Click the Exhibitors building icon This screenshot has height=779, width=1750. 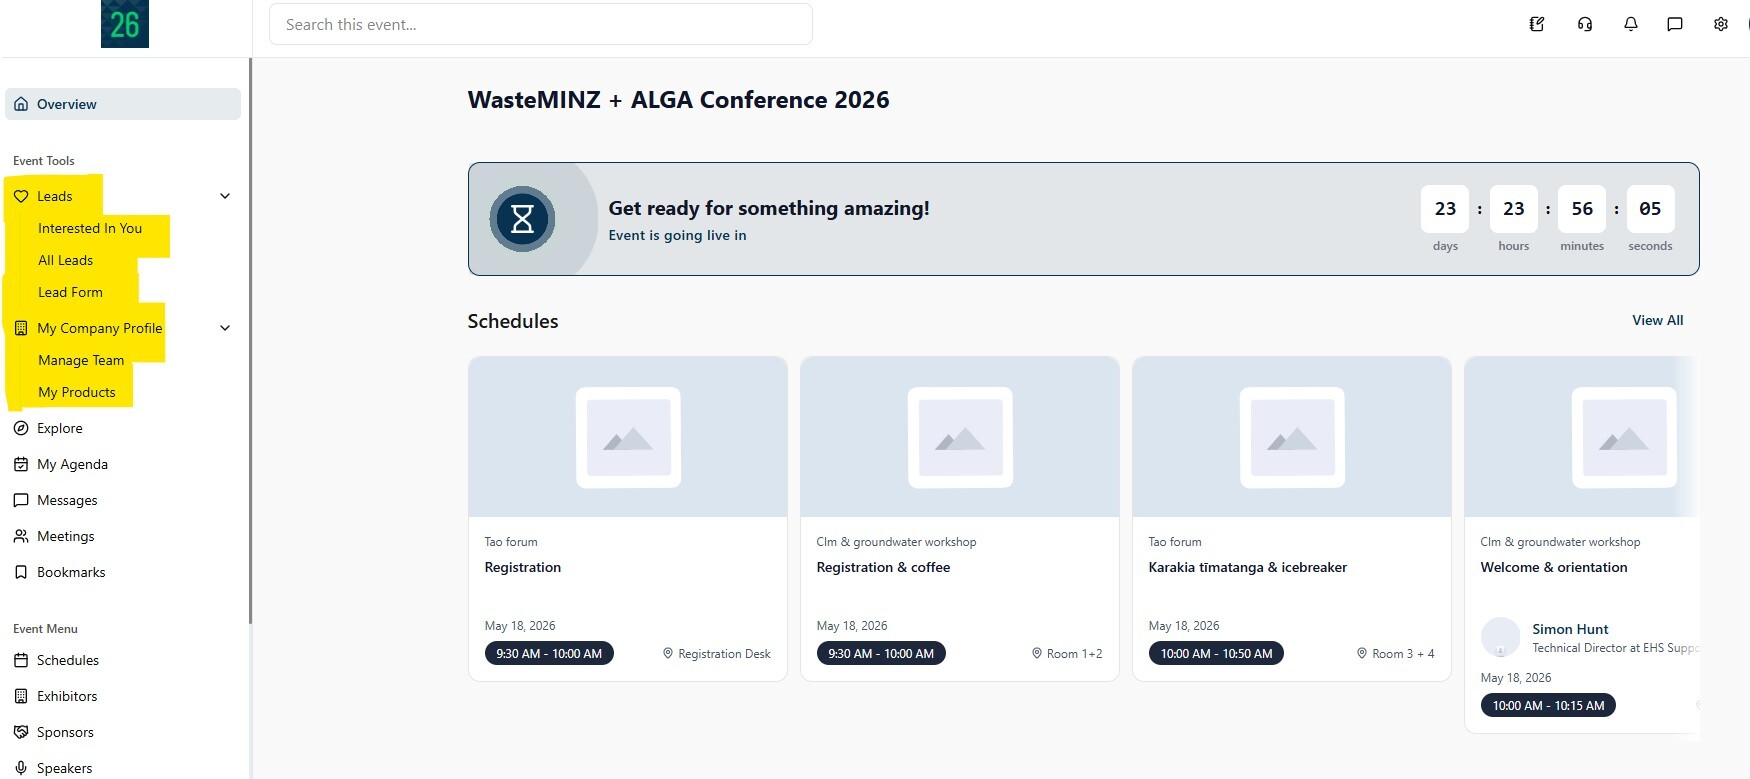[21, 696]
